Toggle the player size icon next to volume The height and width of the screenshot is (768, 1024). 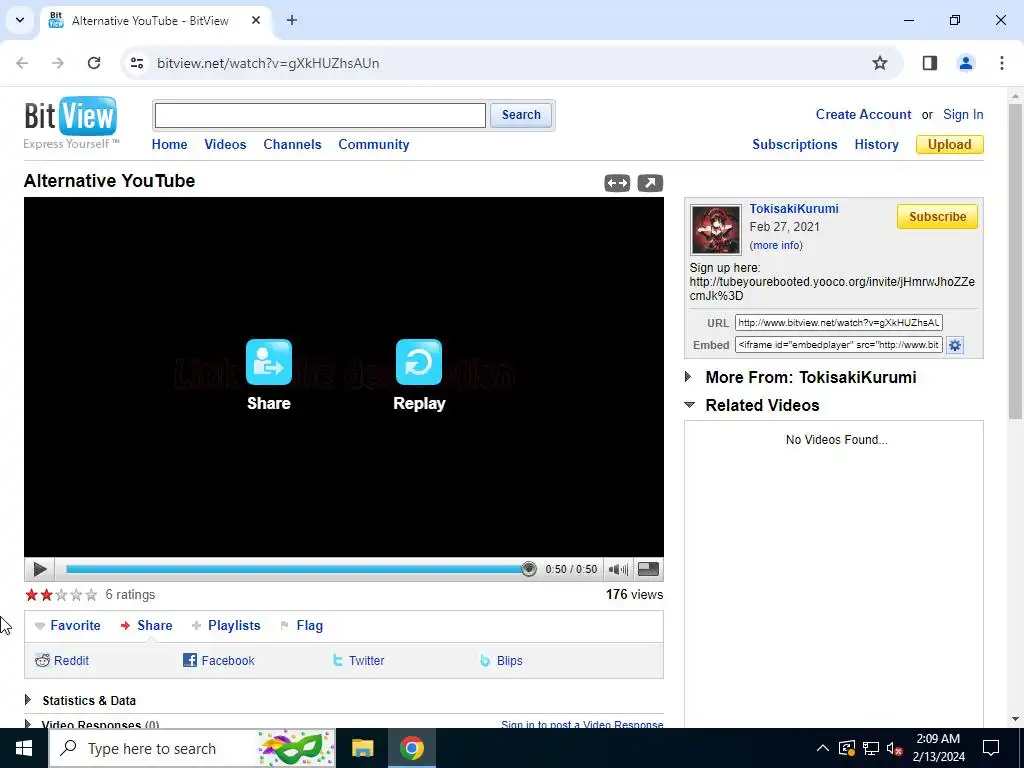[x=648, y=569]
